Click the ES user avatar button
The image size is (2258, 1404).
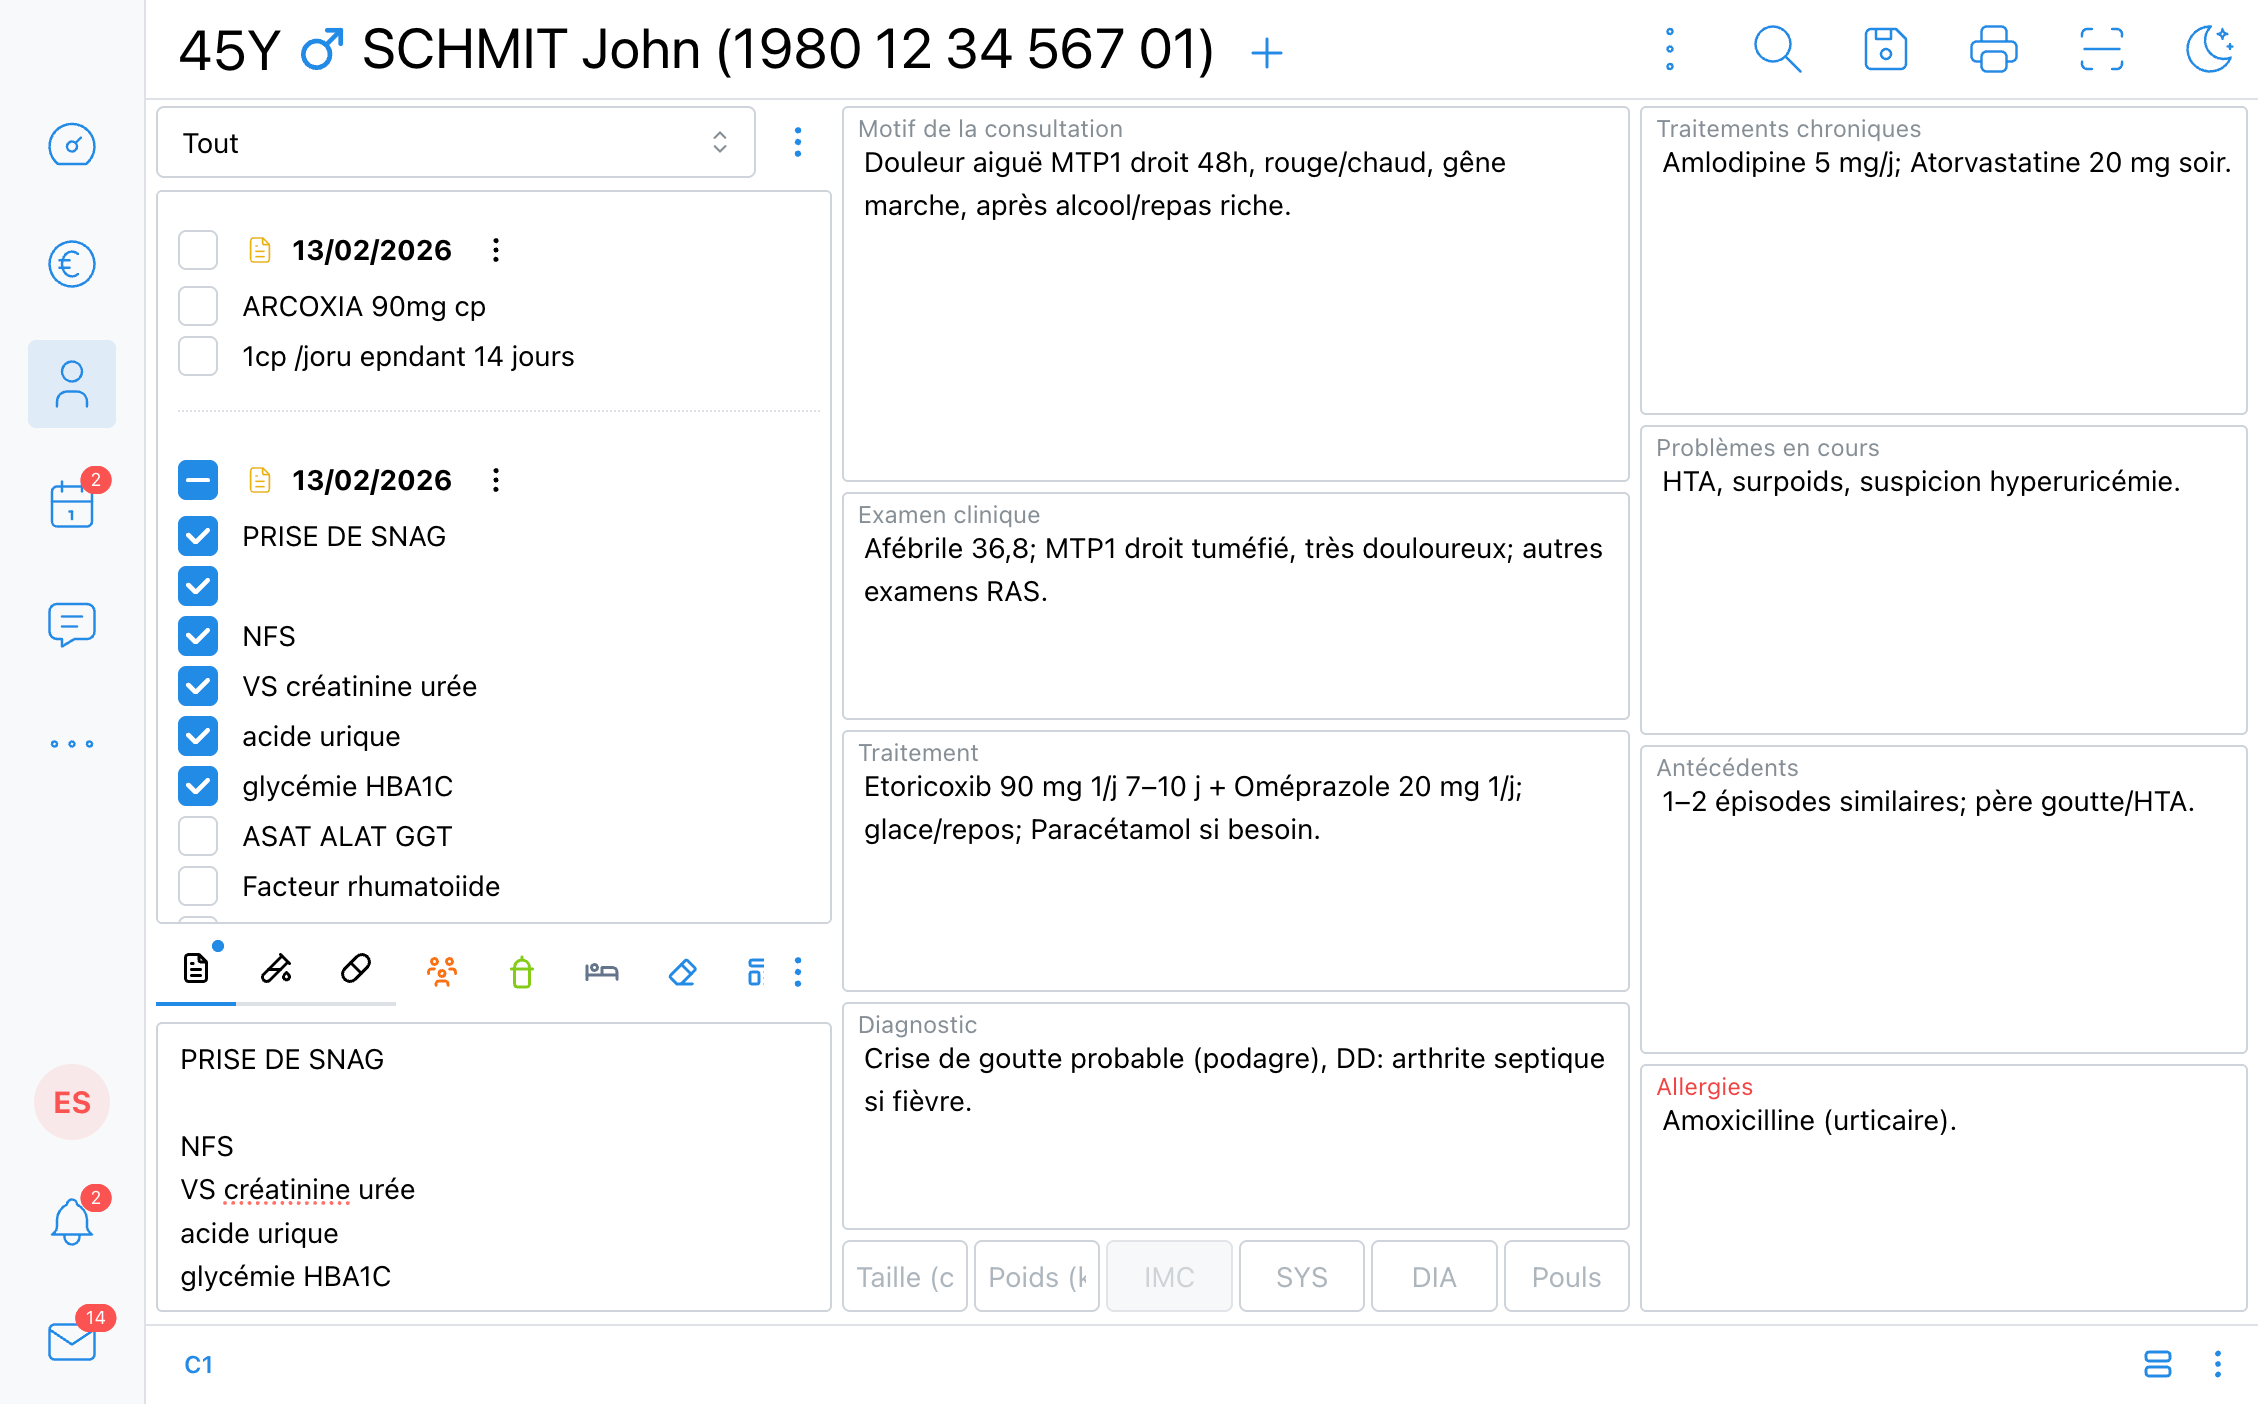coord(72,1102)
